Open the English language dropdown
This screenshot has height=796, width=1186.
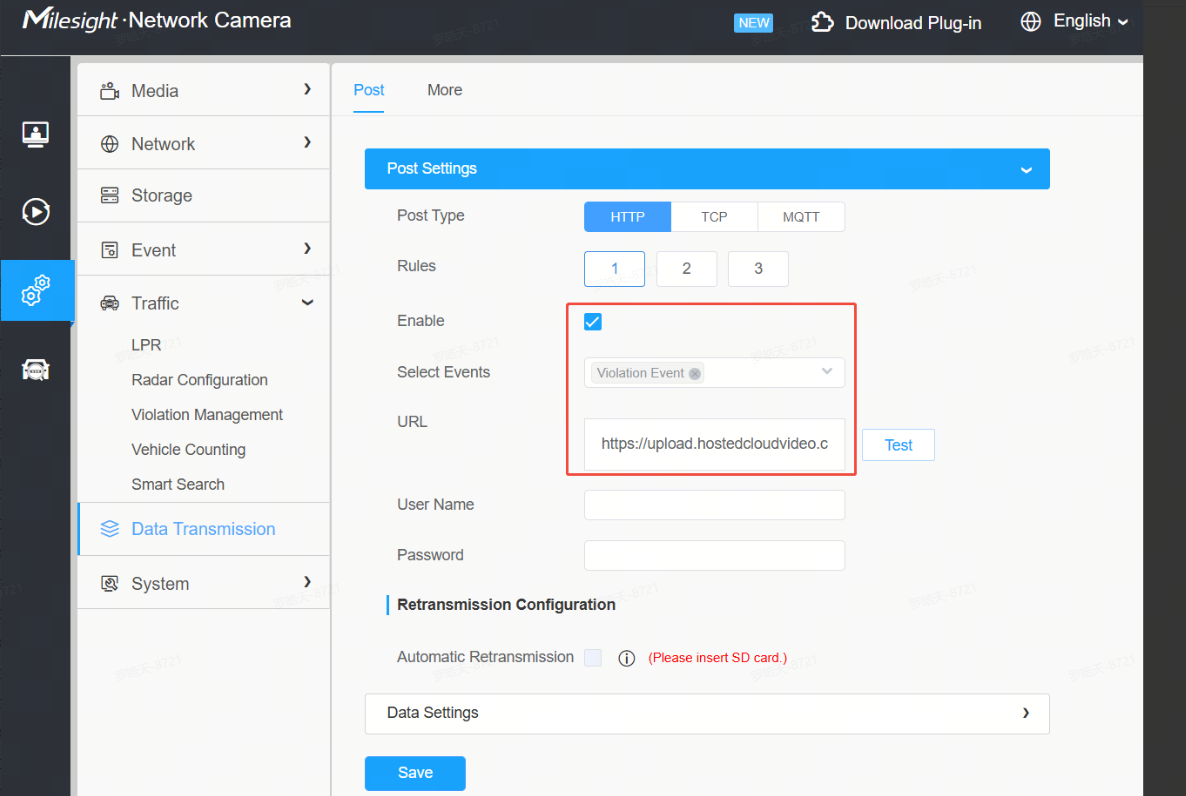click(x=1091, y=21)
